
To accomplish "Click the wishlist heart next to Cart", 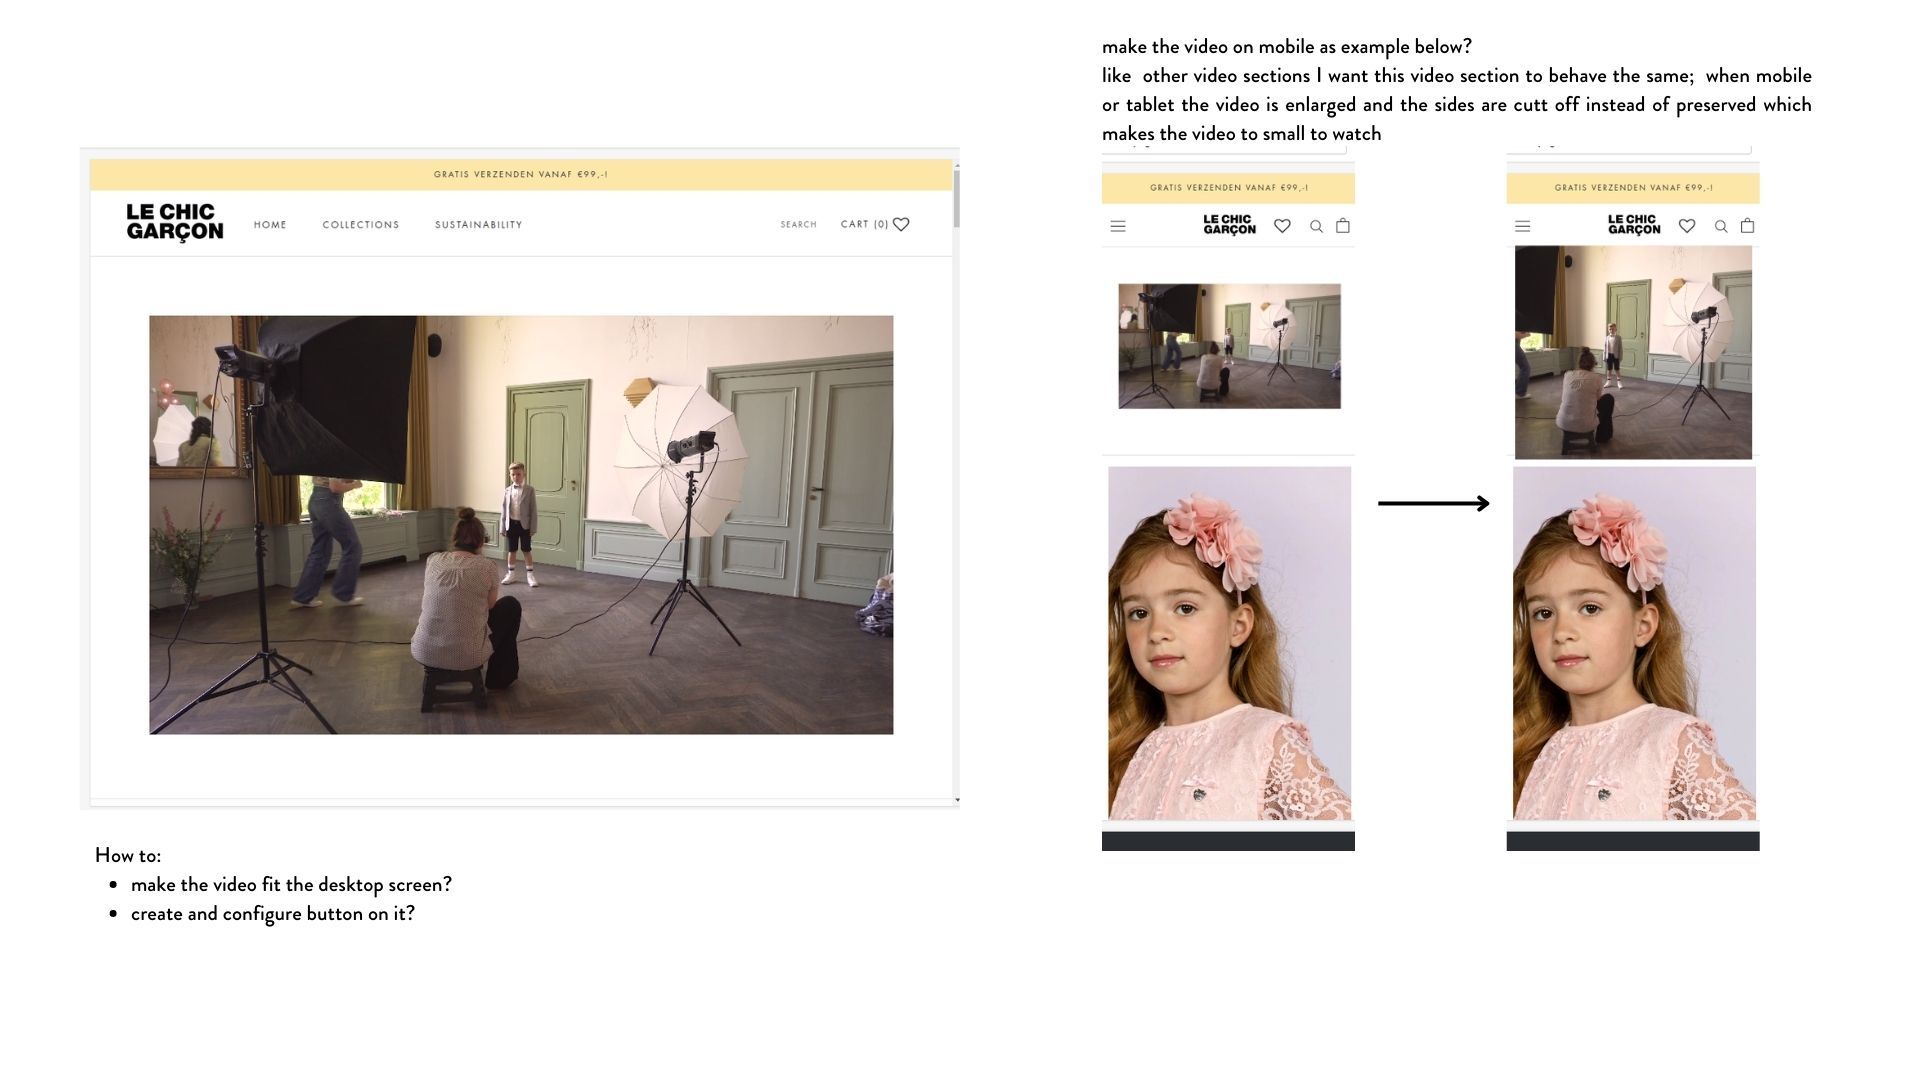I will point(901,224).
